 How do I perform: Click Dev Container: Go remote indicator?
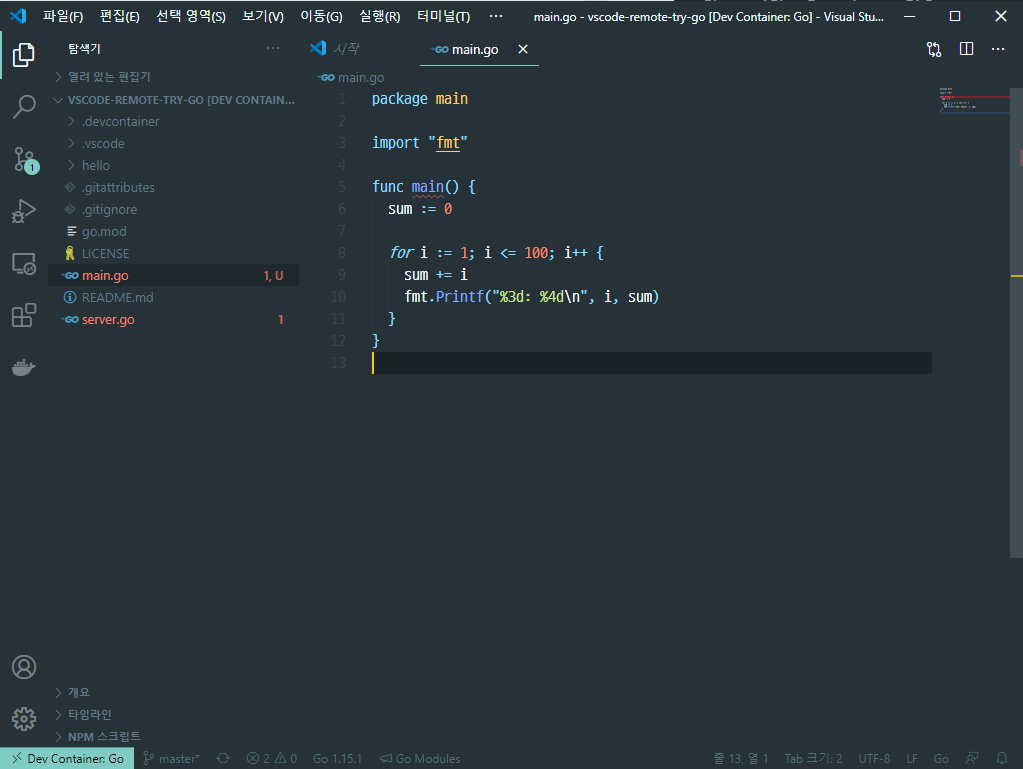(x=67, y=758)
